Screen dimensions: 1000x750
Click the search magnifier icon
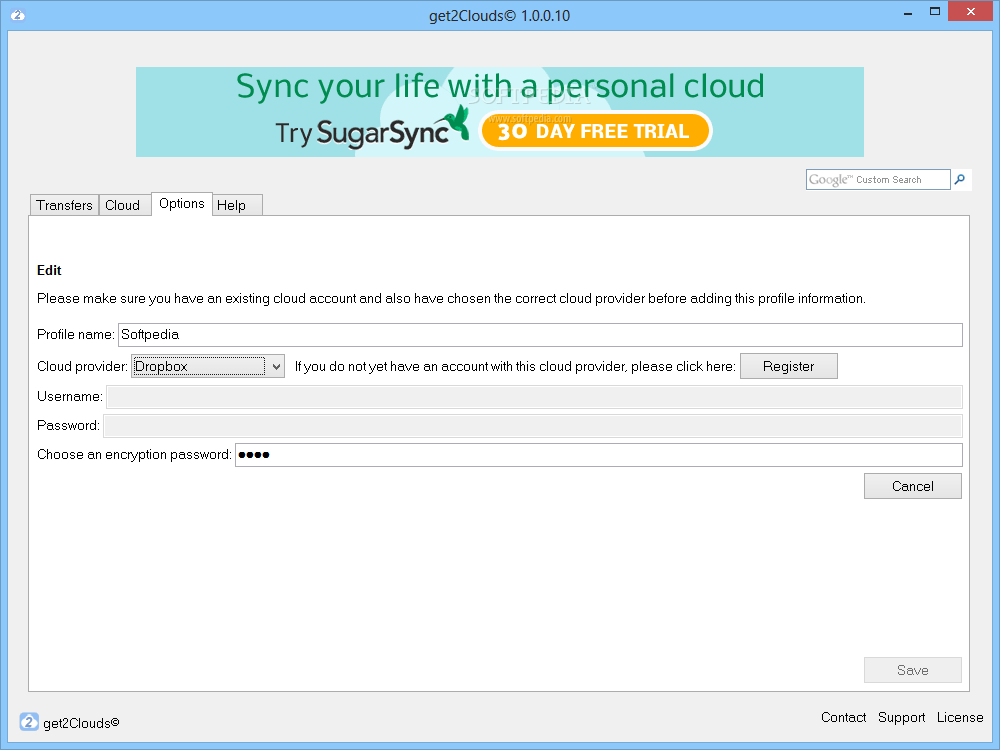pos(960,180)
